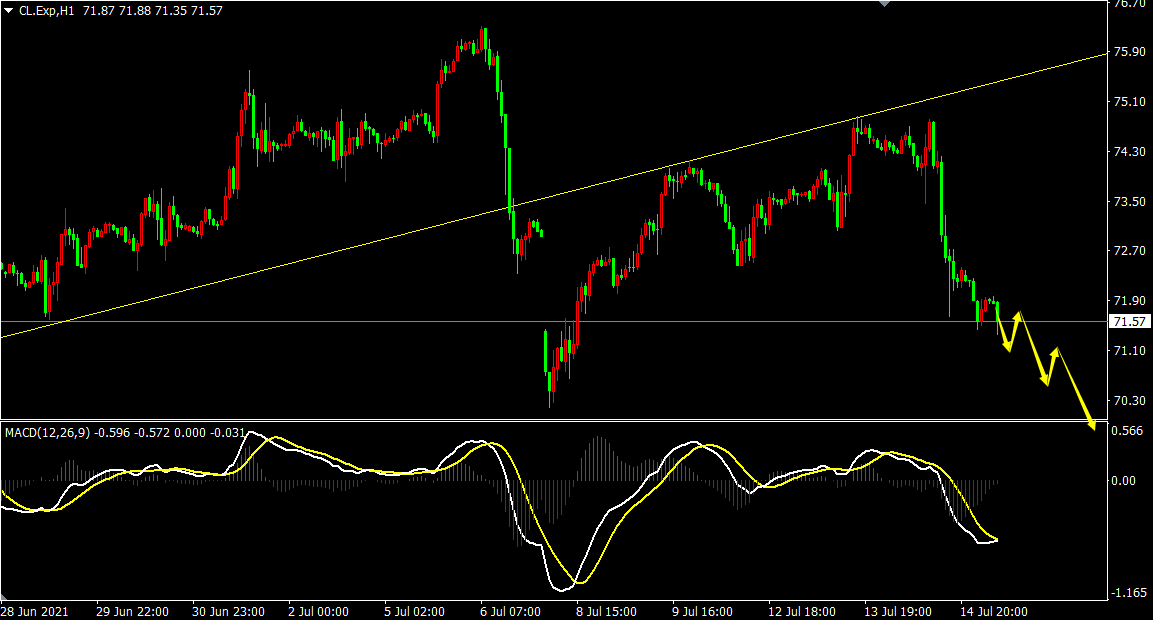The height and width of the screenshot is (620, 1153).
Task: Click the chart shift marker on the top edge
Action: 885,4
